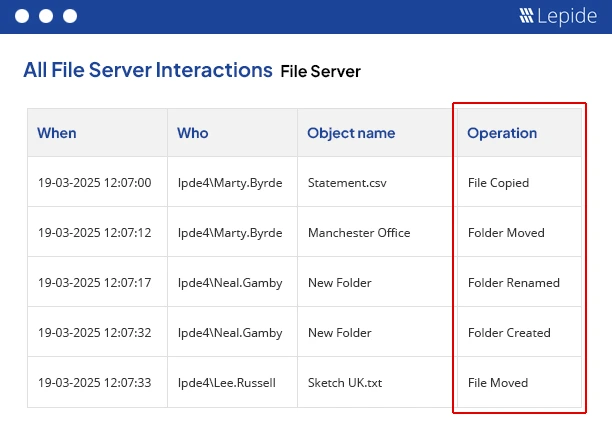Click lpde4\Neal.Gamby in the Folder Created row
This screenshot has width=612, height=430.
click(x=230, y=333)
